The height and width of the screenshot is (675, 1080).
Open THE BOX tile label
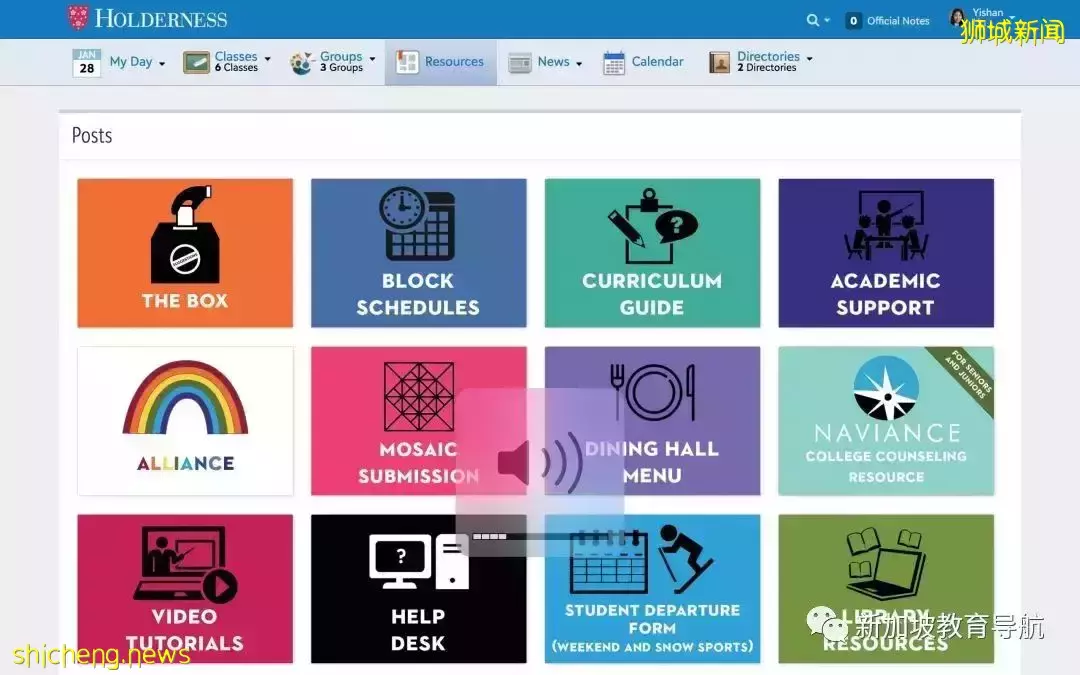185,301
